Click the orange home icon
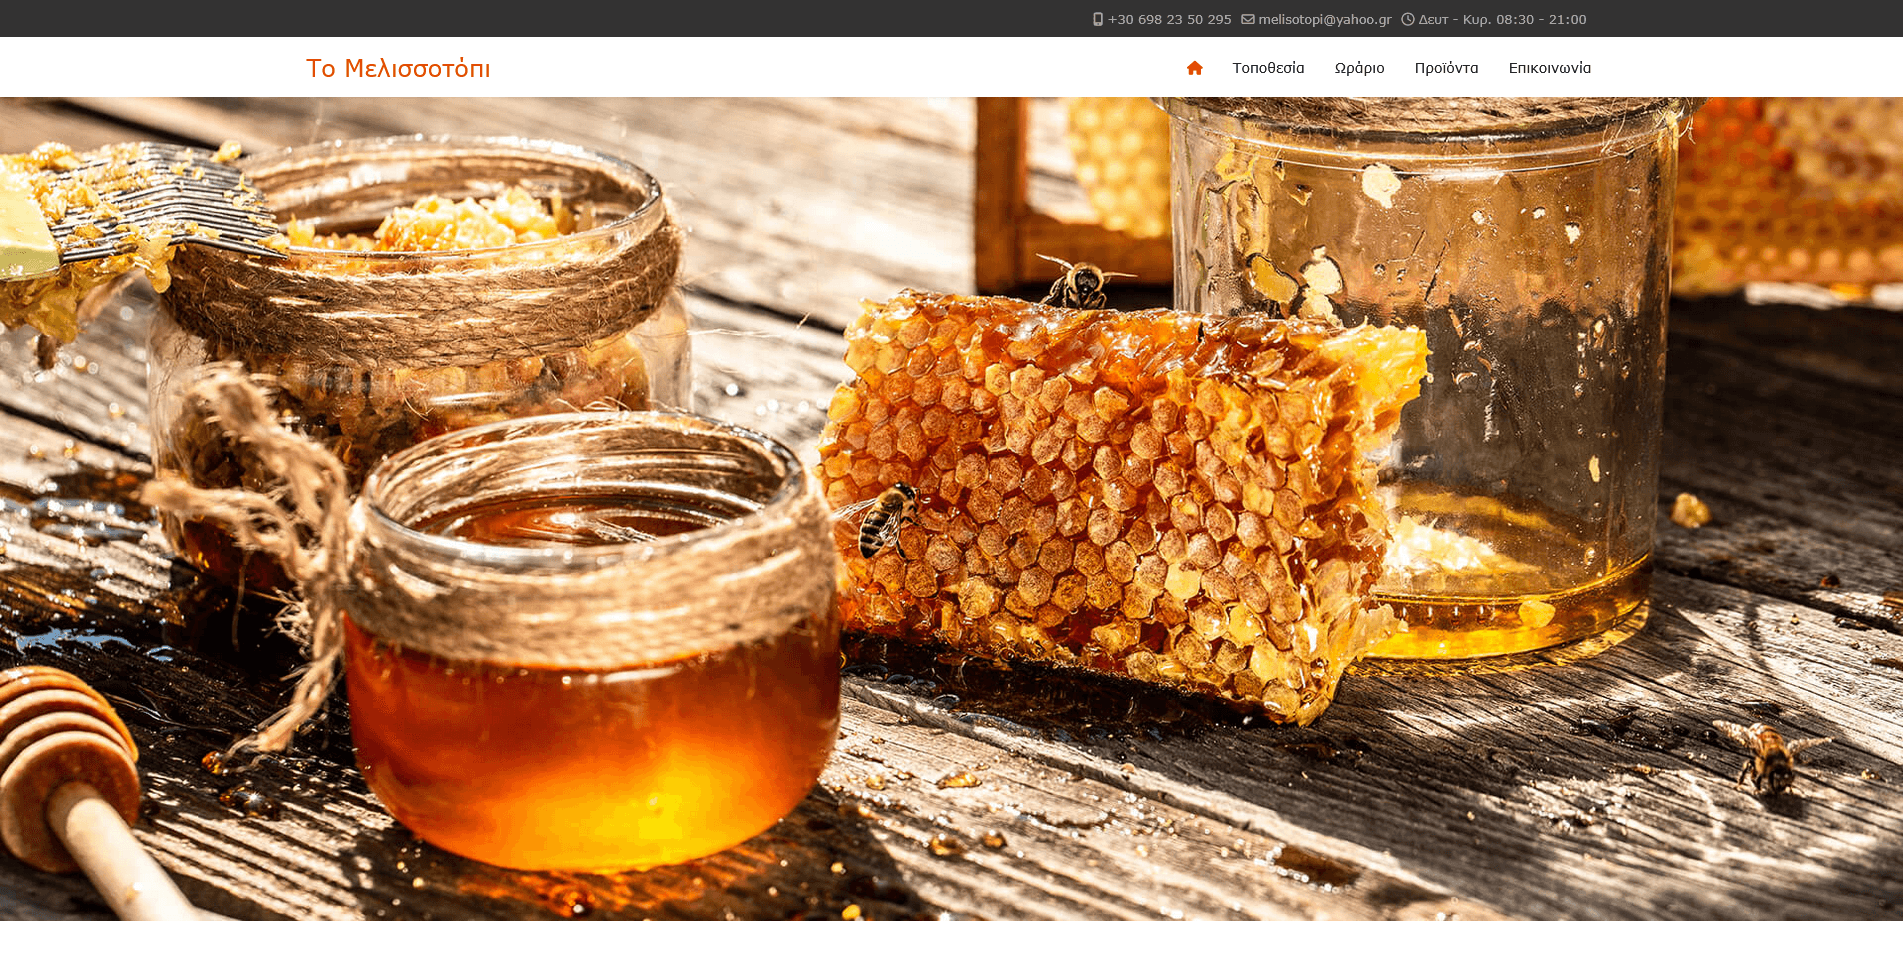Screen dimensions: 1903x955 click(1194, 68)
